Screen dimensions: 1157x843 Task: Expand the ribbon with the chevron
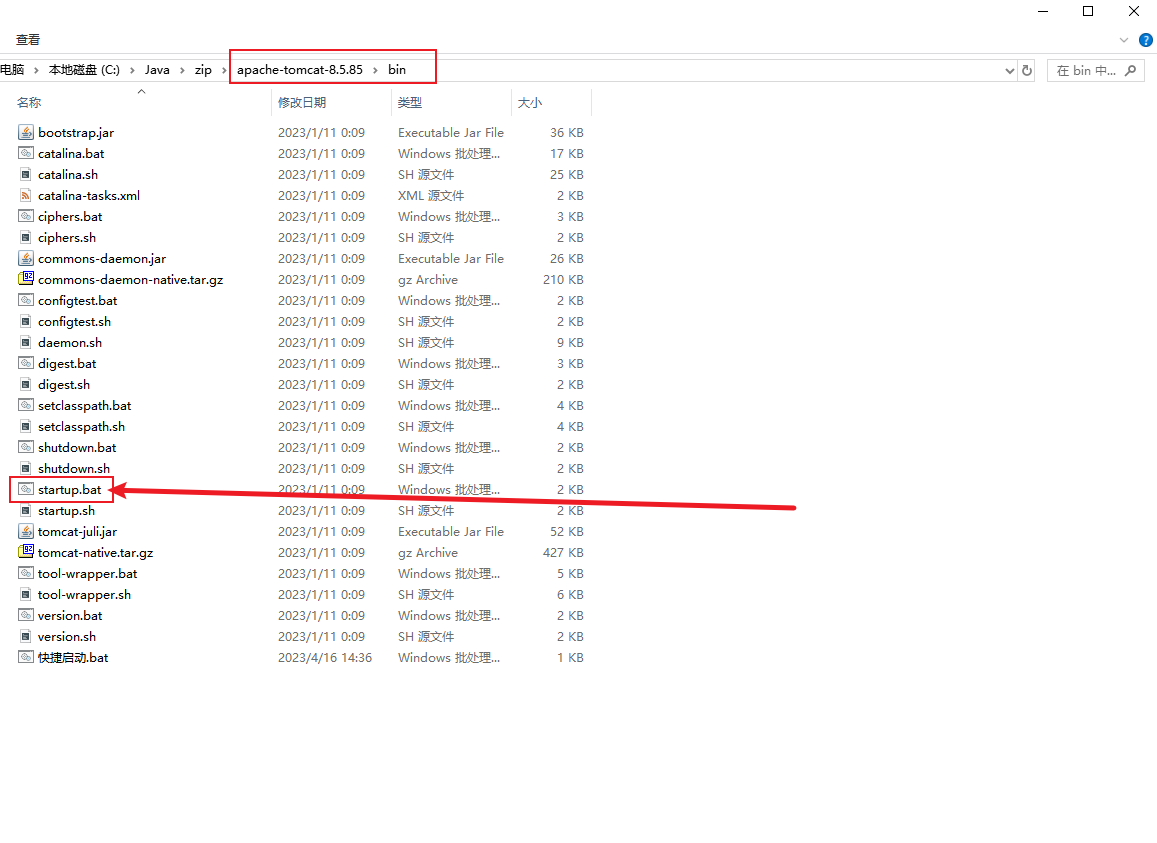tap(1124, 40)
